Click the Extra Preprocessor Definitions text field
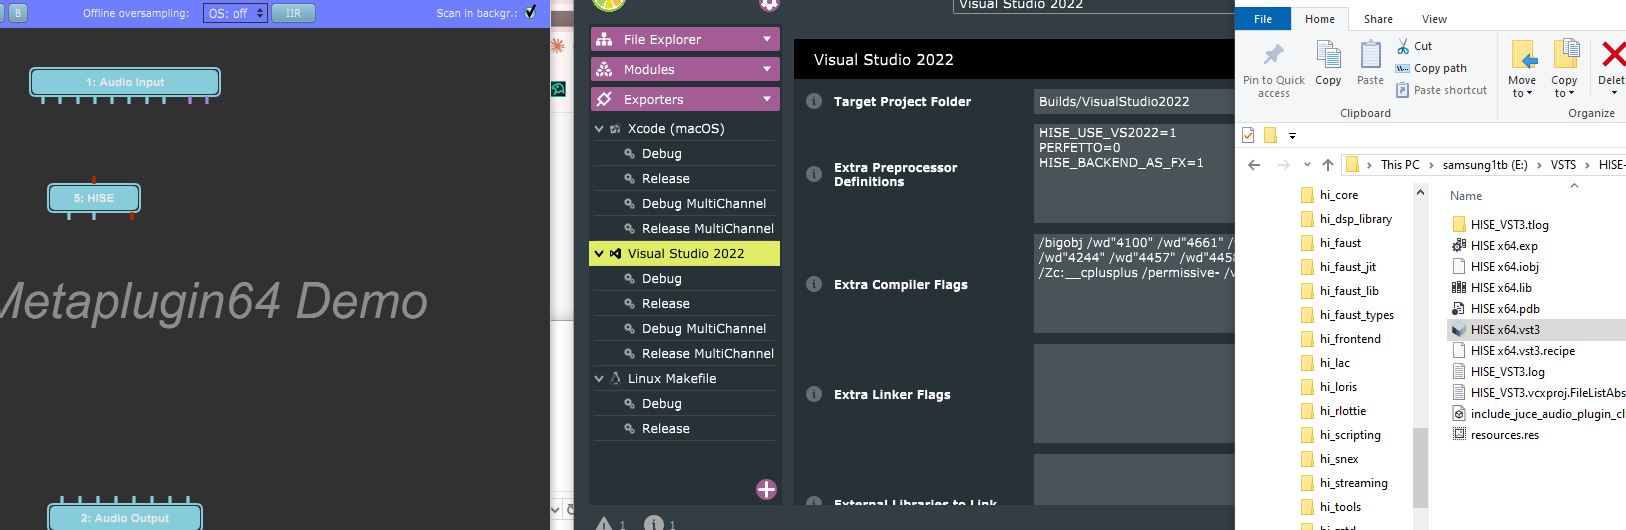1626x530 pixels. [1134, 173]
